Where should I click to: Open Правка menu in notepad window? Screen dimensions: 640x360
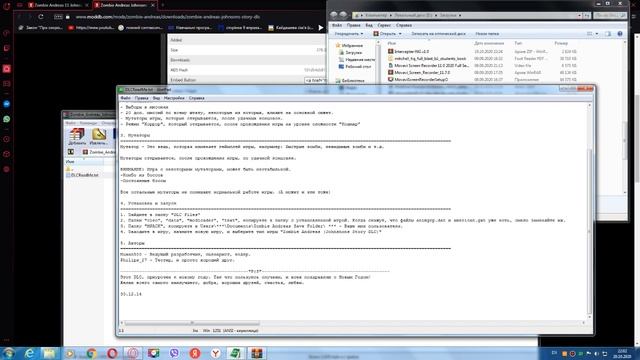[141, 98]
